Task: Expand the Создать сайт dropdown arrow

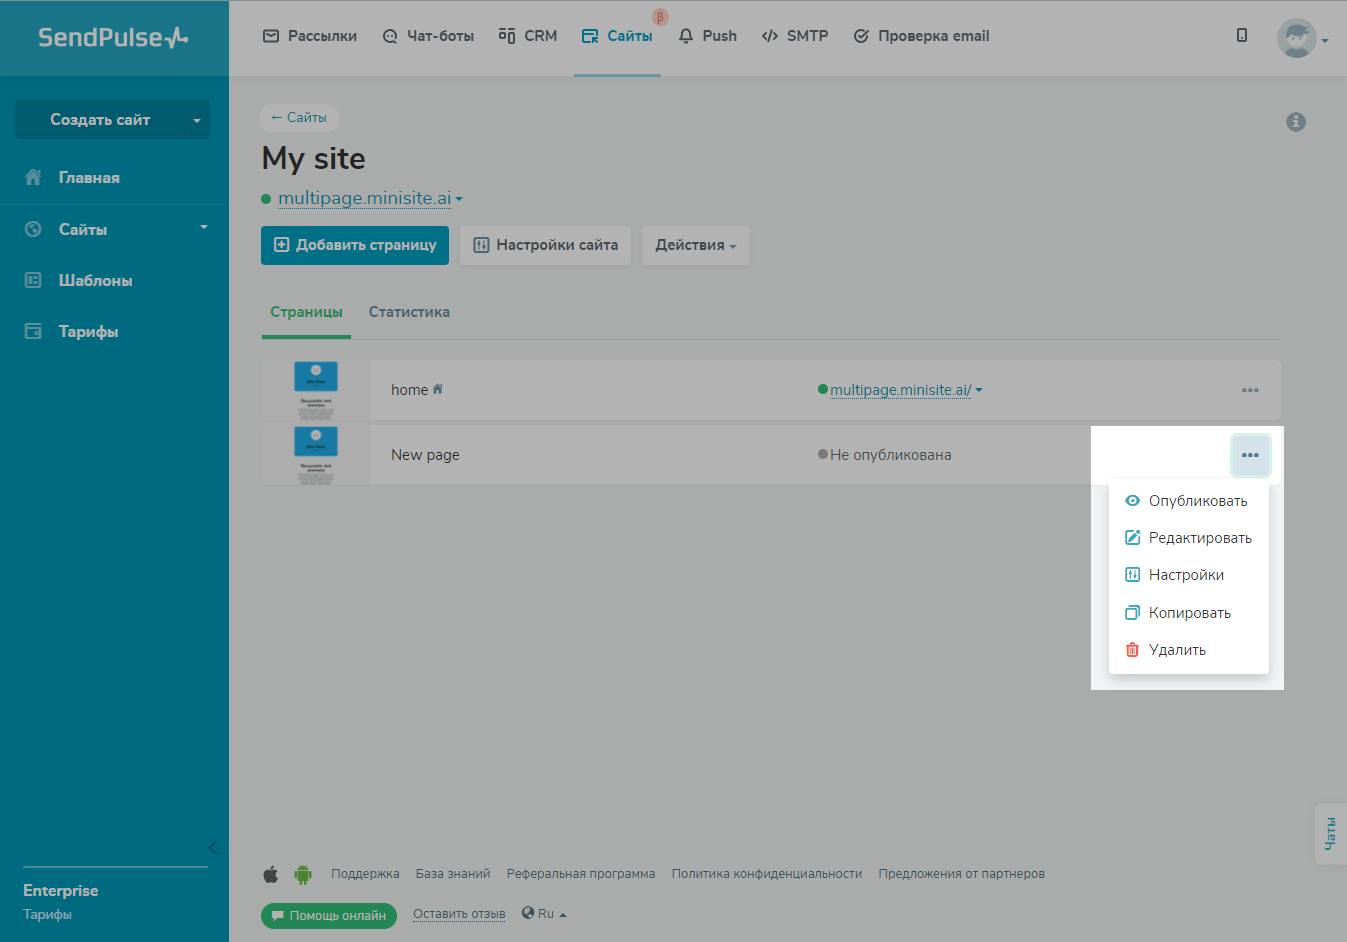Action: pyautogui.click(x=197, y=120)
